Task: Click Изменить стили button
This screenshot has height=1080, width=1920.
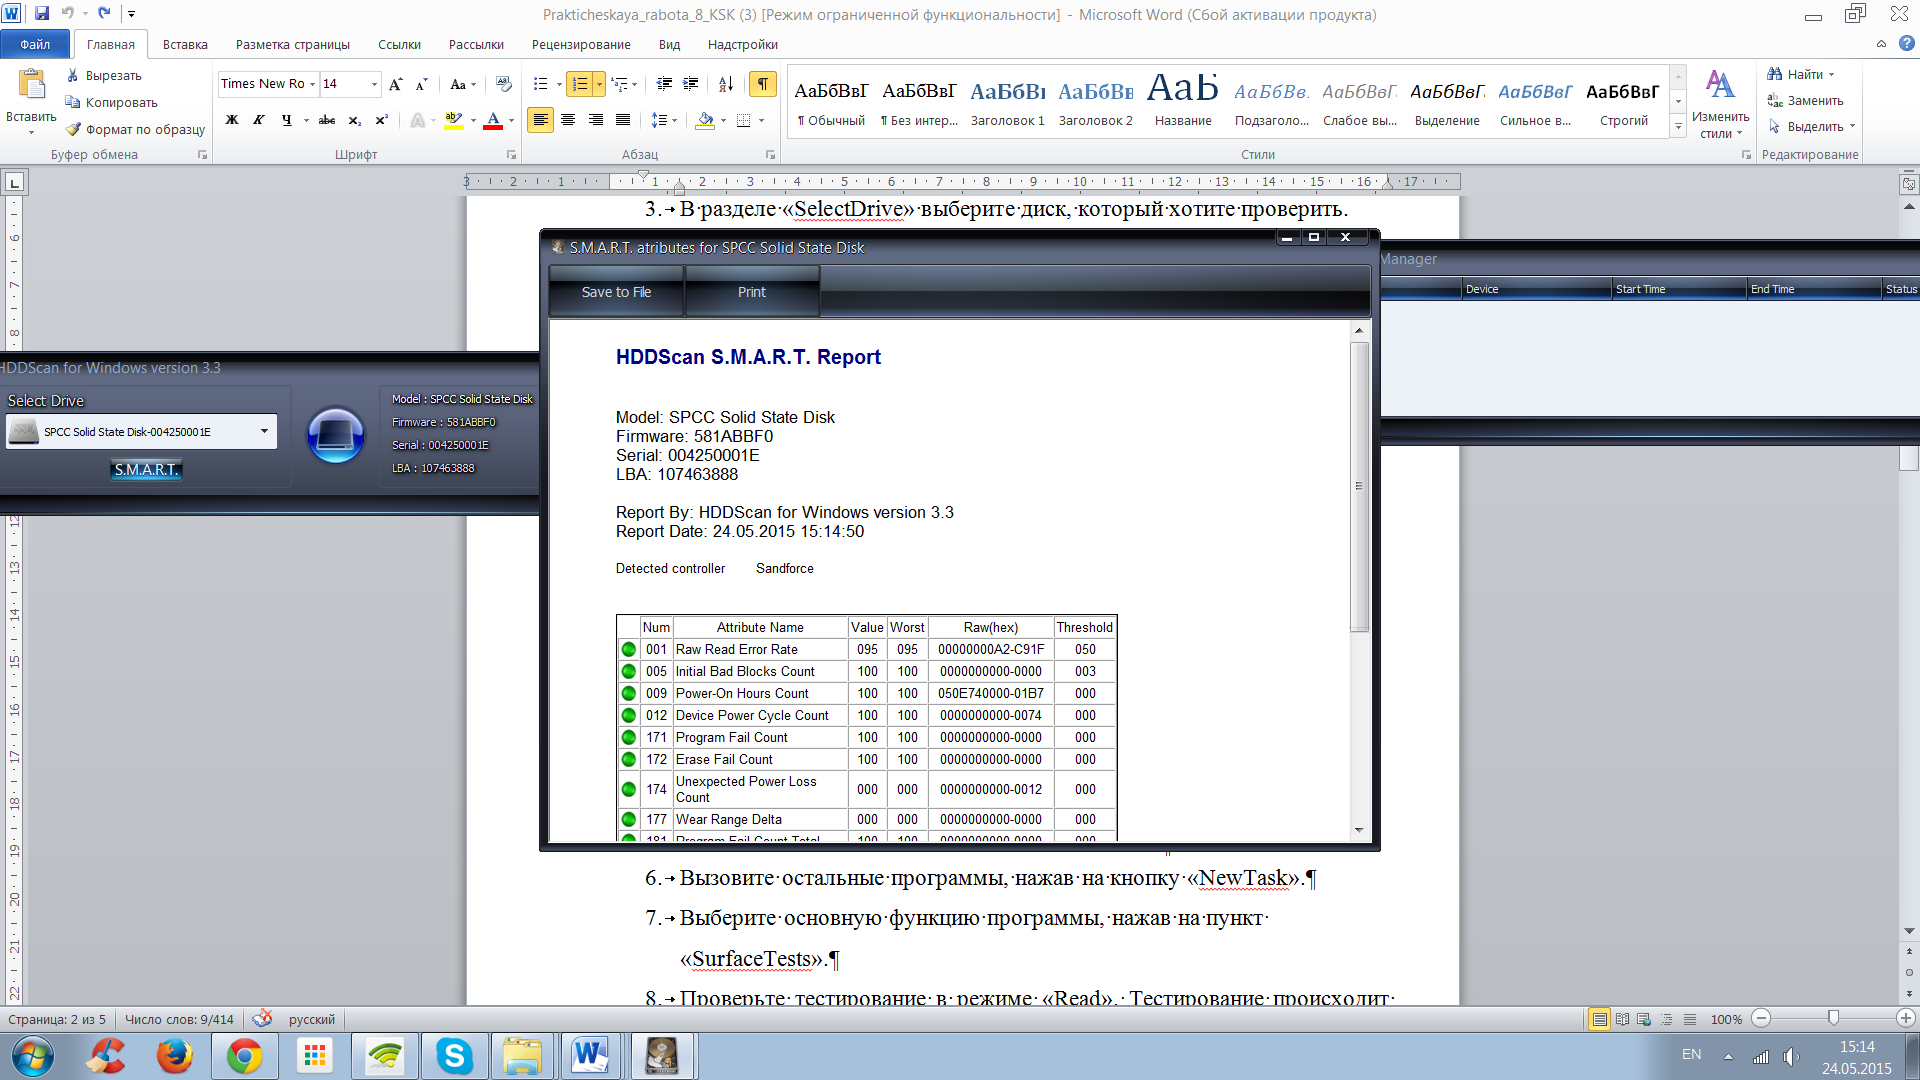Action: [x=1720, y=103]
